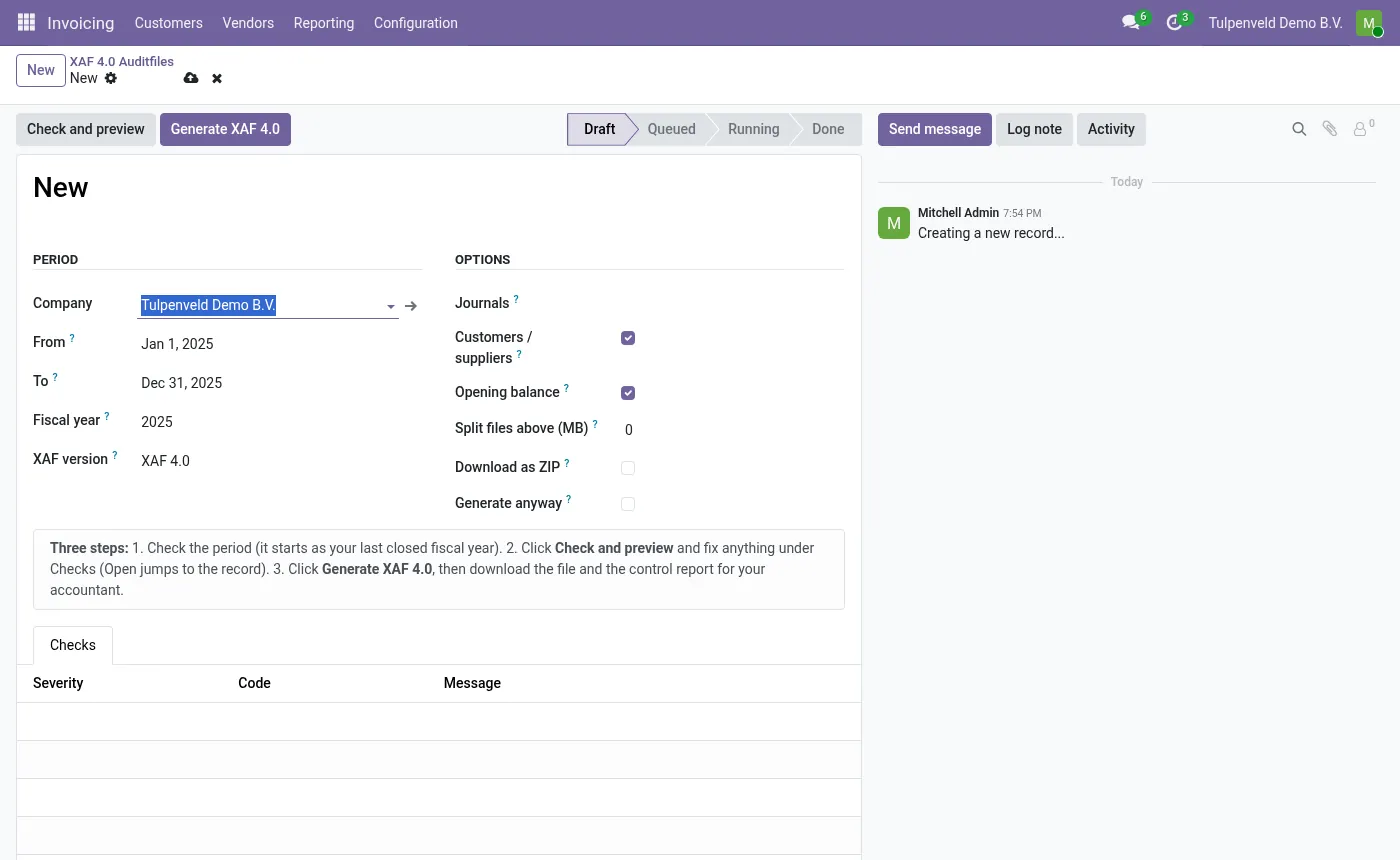Screen dimensions: 1400x860
Task: Search chatter messages with magnifier icon
Action: click(x=1299, y=129)
